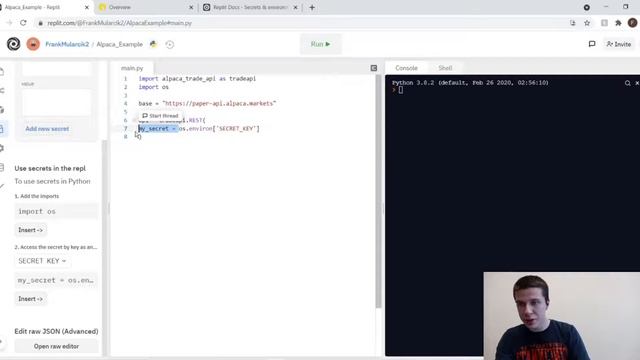Run the program with Run button
Viewport: 640px width, 360px height.
pyautogui.click(x=320, y=44)
